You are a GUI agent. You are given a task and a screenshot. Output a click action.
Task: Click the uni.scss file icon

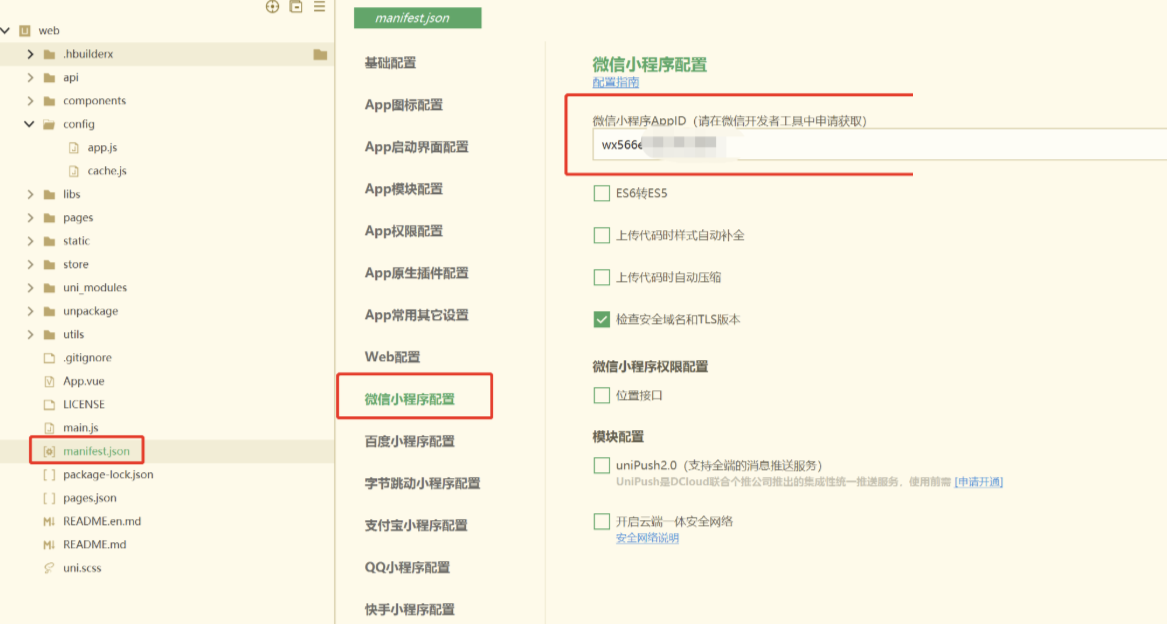(x=49, y=568)
